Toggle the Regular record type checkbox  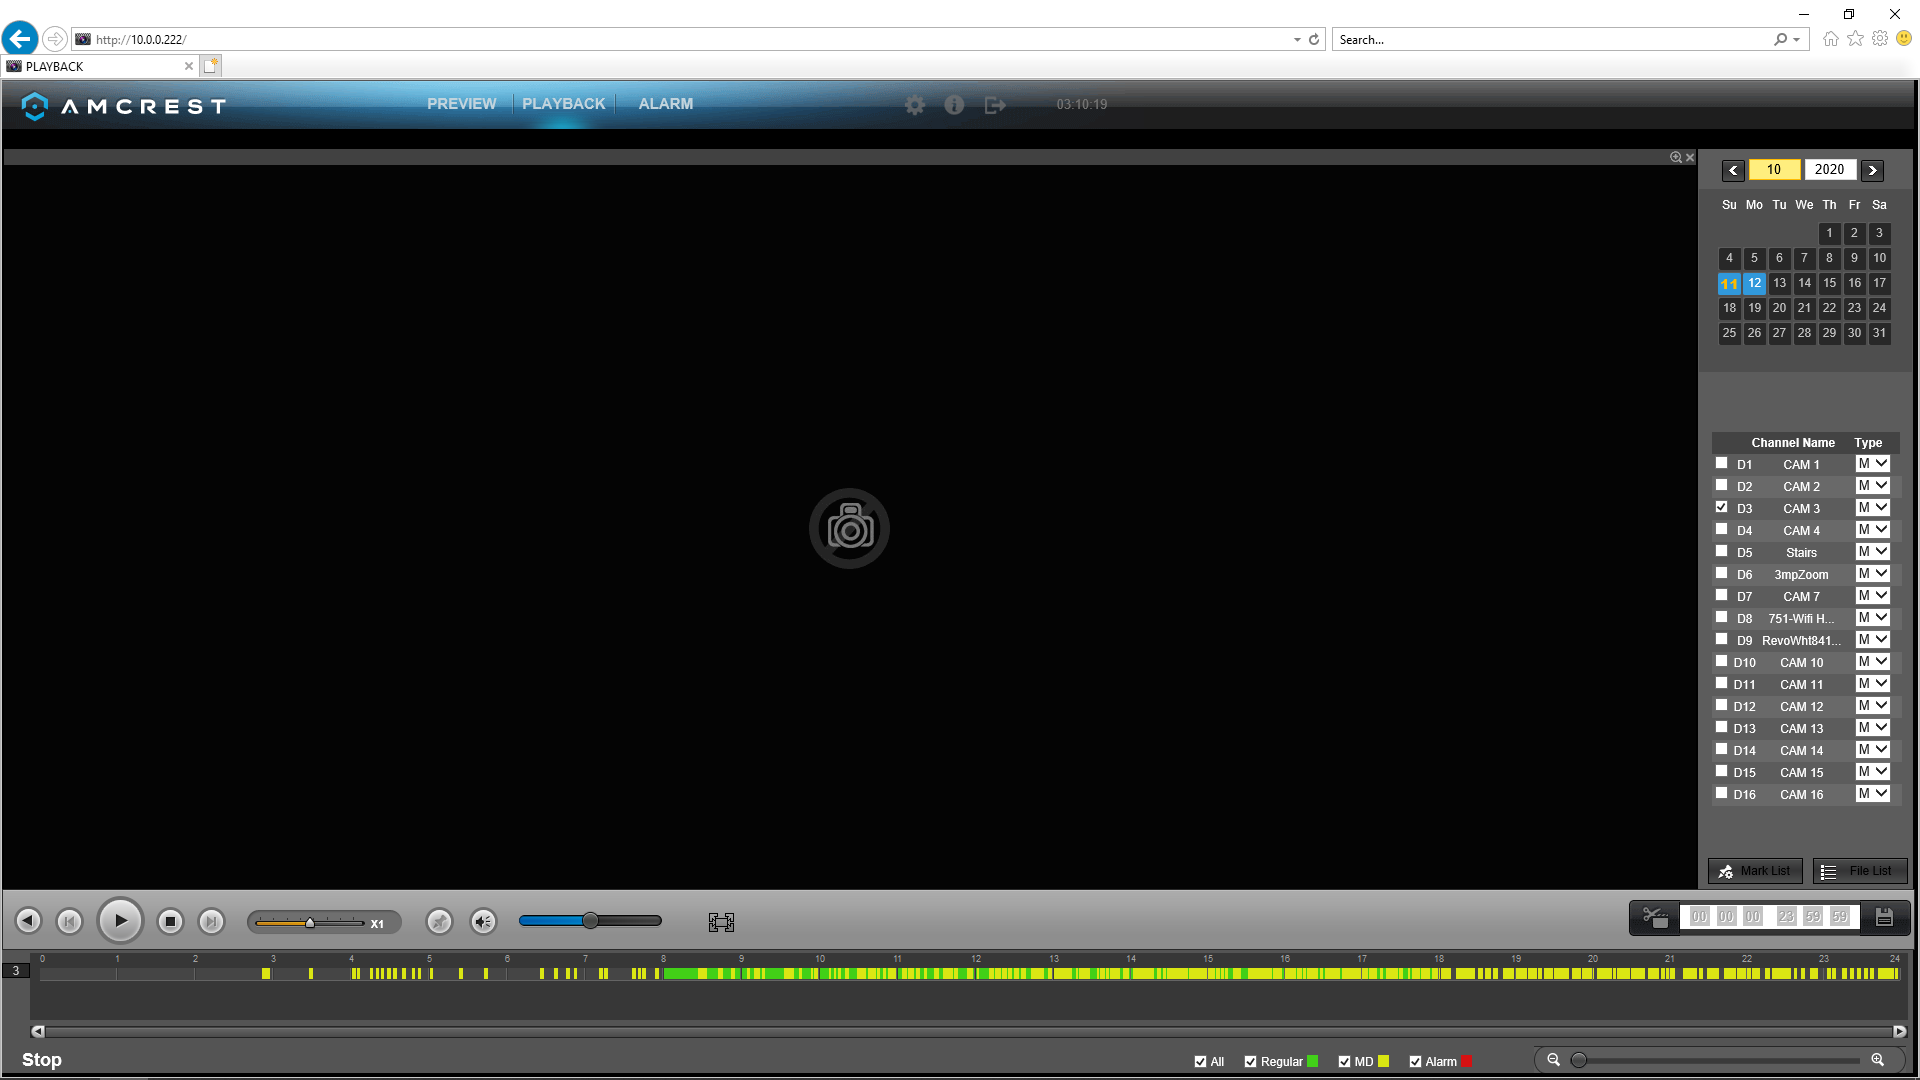pyautogui.click(x=1250, y=1062)
